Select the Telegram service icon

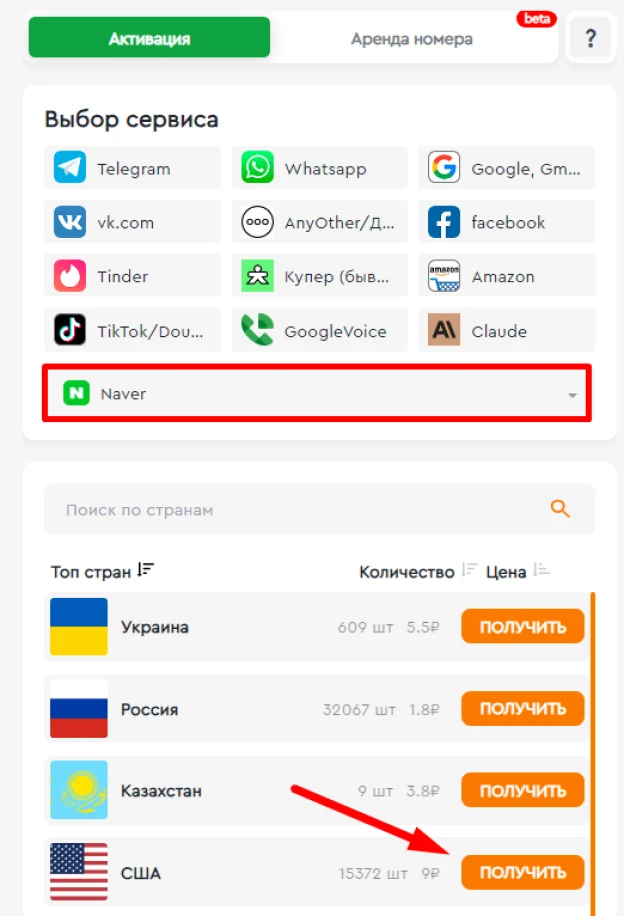[70, 168]
